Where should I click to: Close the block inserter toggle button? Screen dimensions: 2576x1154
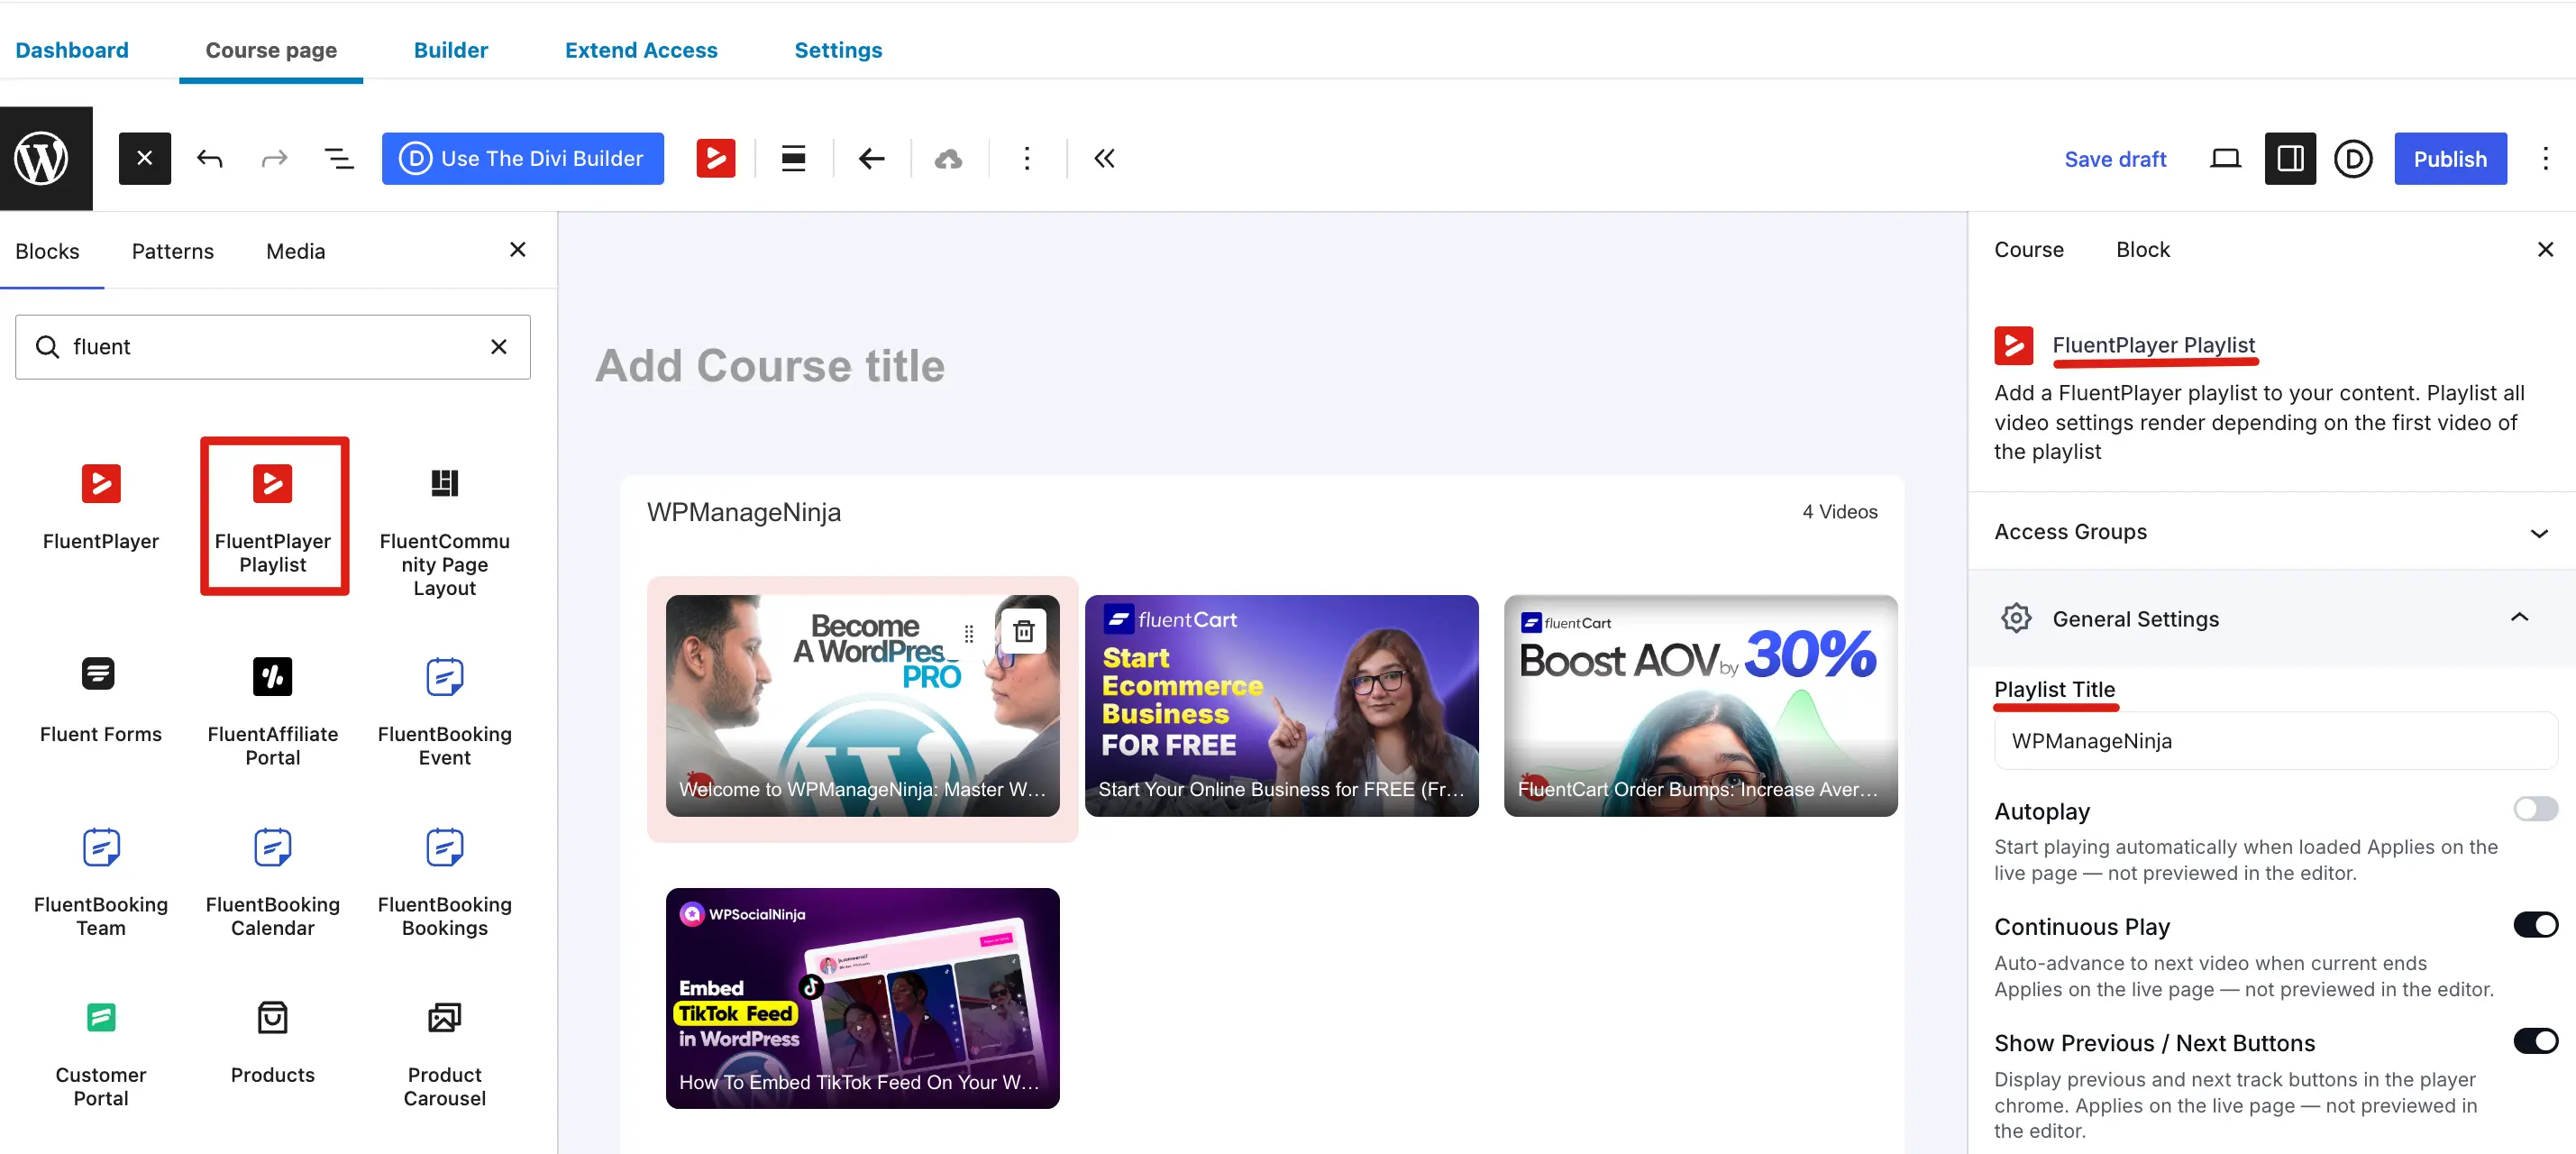click(145, 159)
